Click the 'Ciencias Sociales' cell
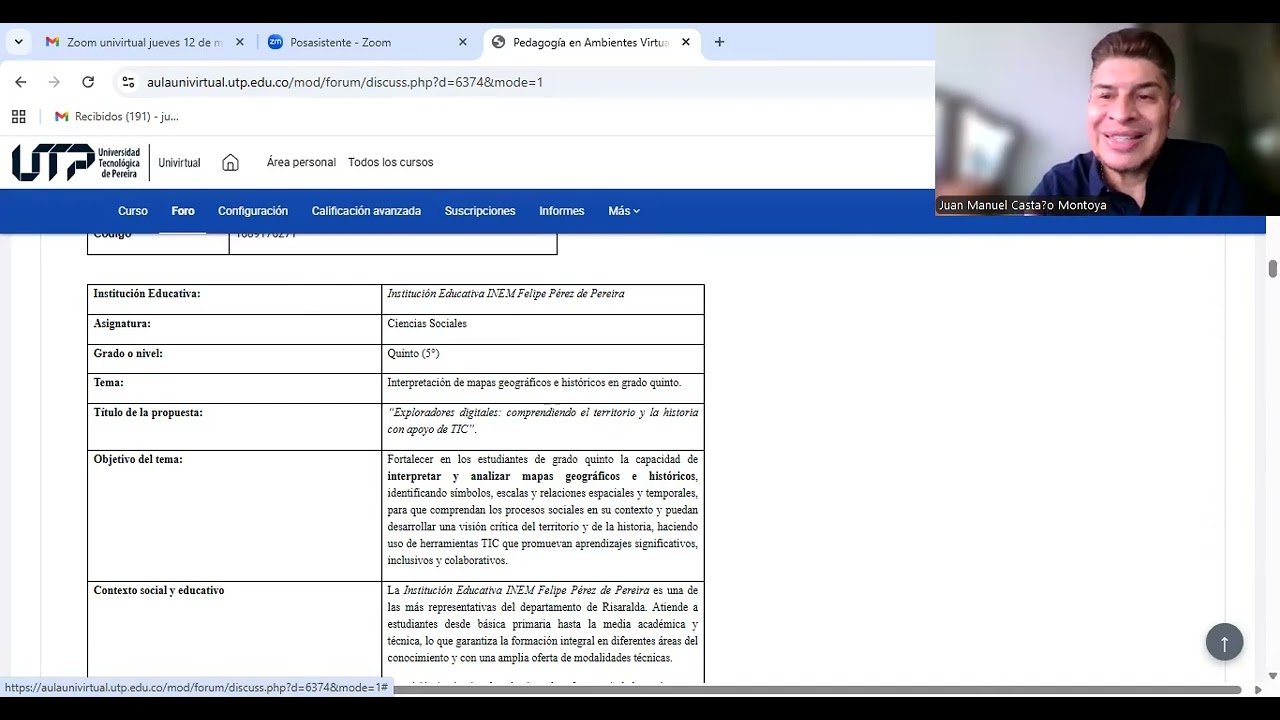Viewport: 1280px width, 720px height. (x=543, y=329)
